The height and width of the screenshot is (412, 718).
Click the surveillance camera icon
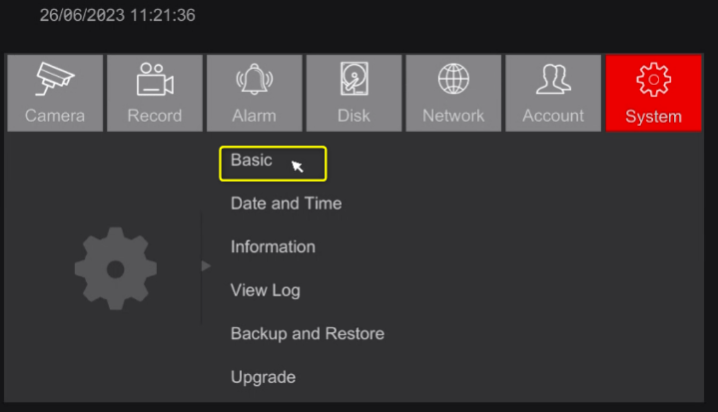pos(54,79)
